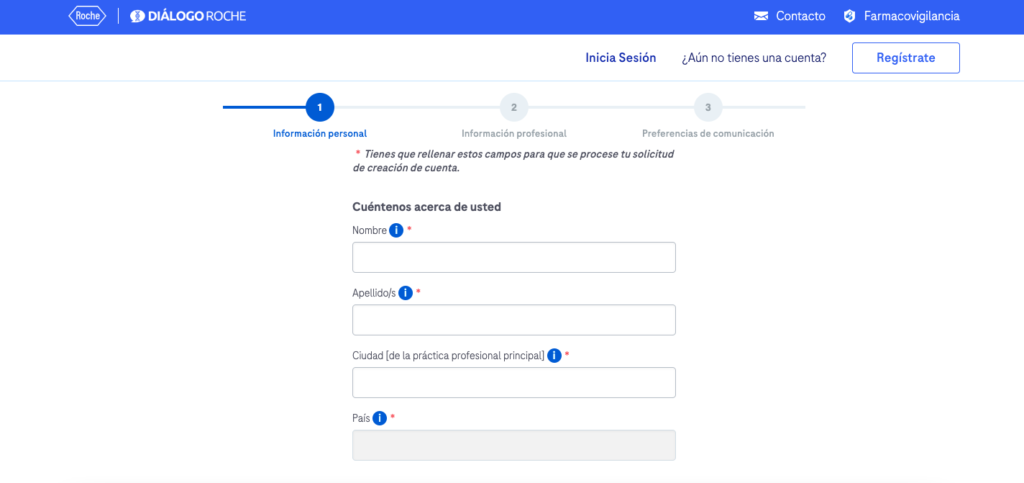Focus the Apellido/s text field
Image resolution: width=1024 pixels, height=483 pixels.
(x=514, y=320)
